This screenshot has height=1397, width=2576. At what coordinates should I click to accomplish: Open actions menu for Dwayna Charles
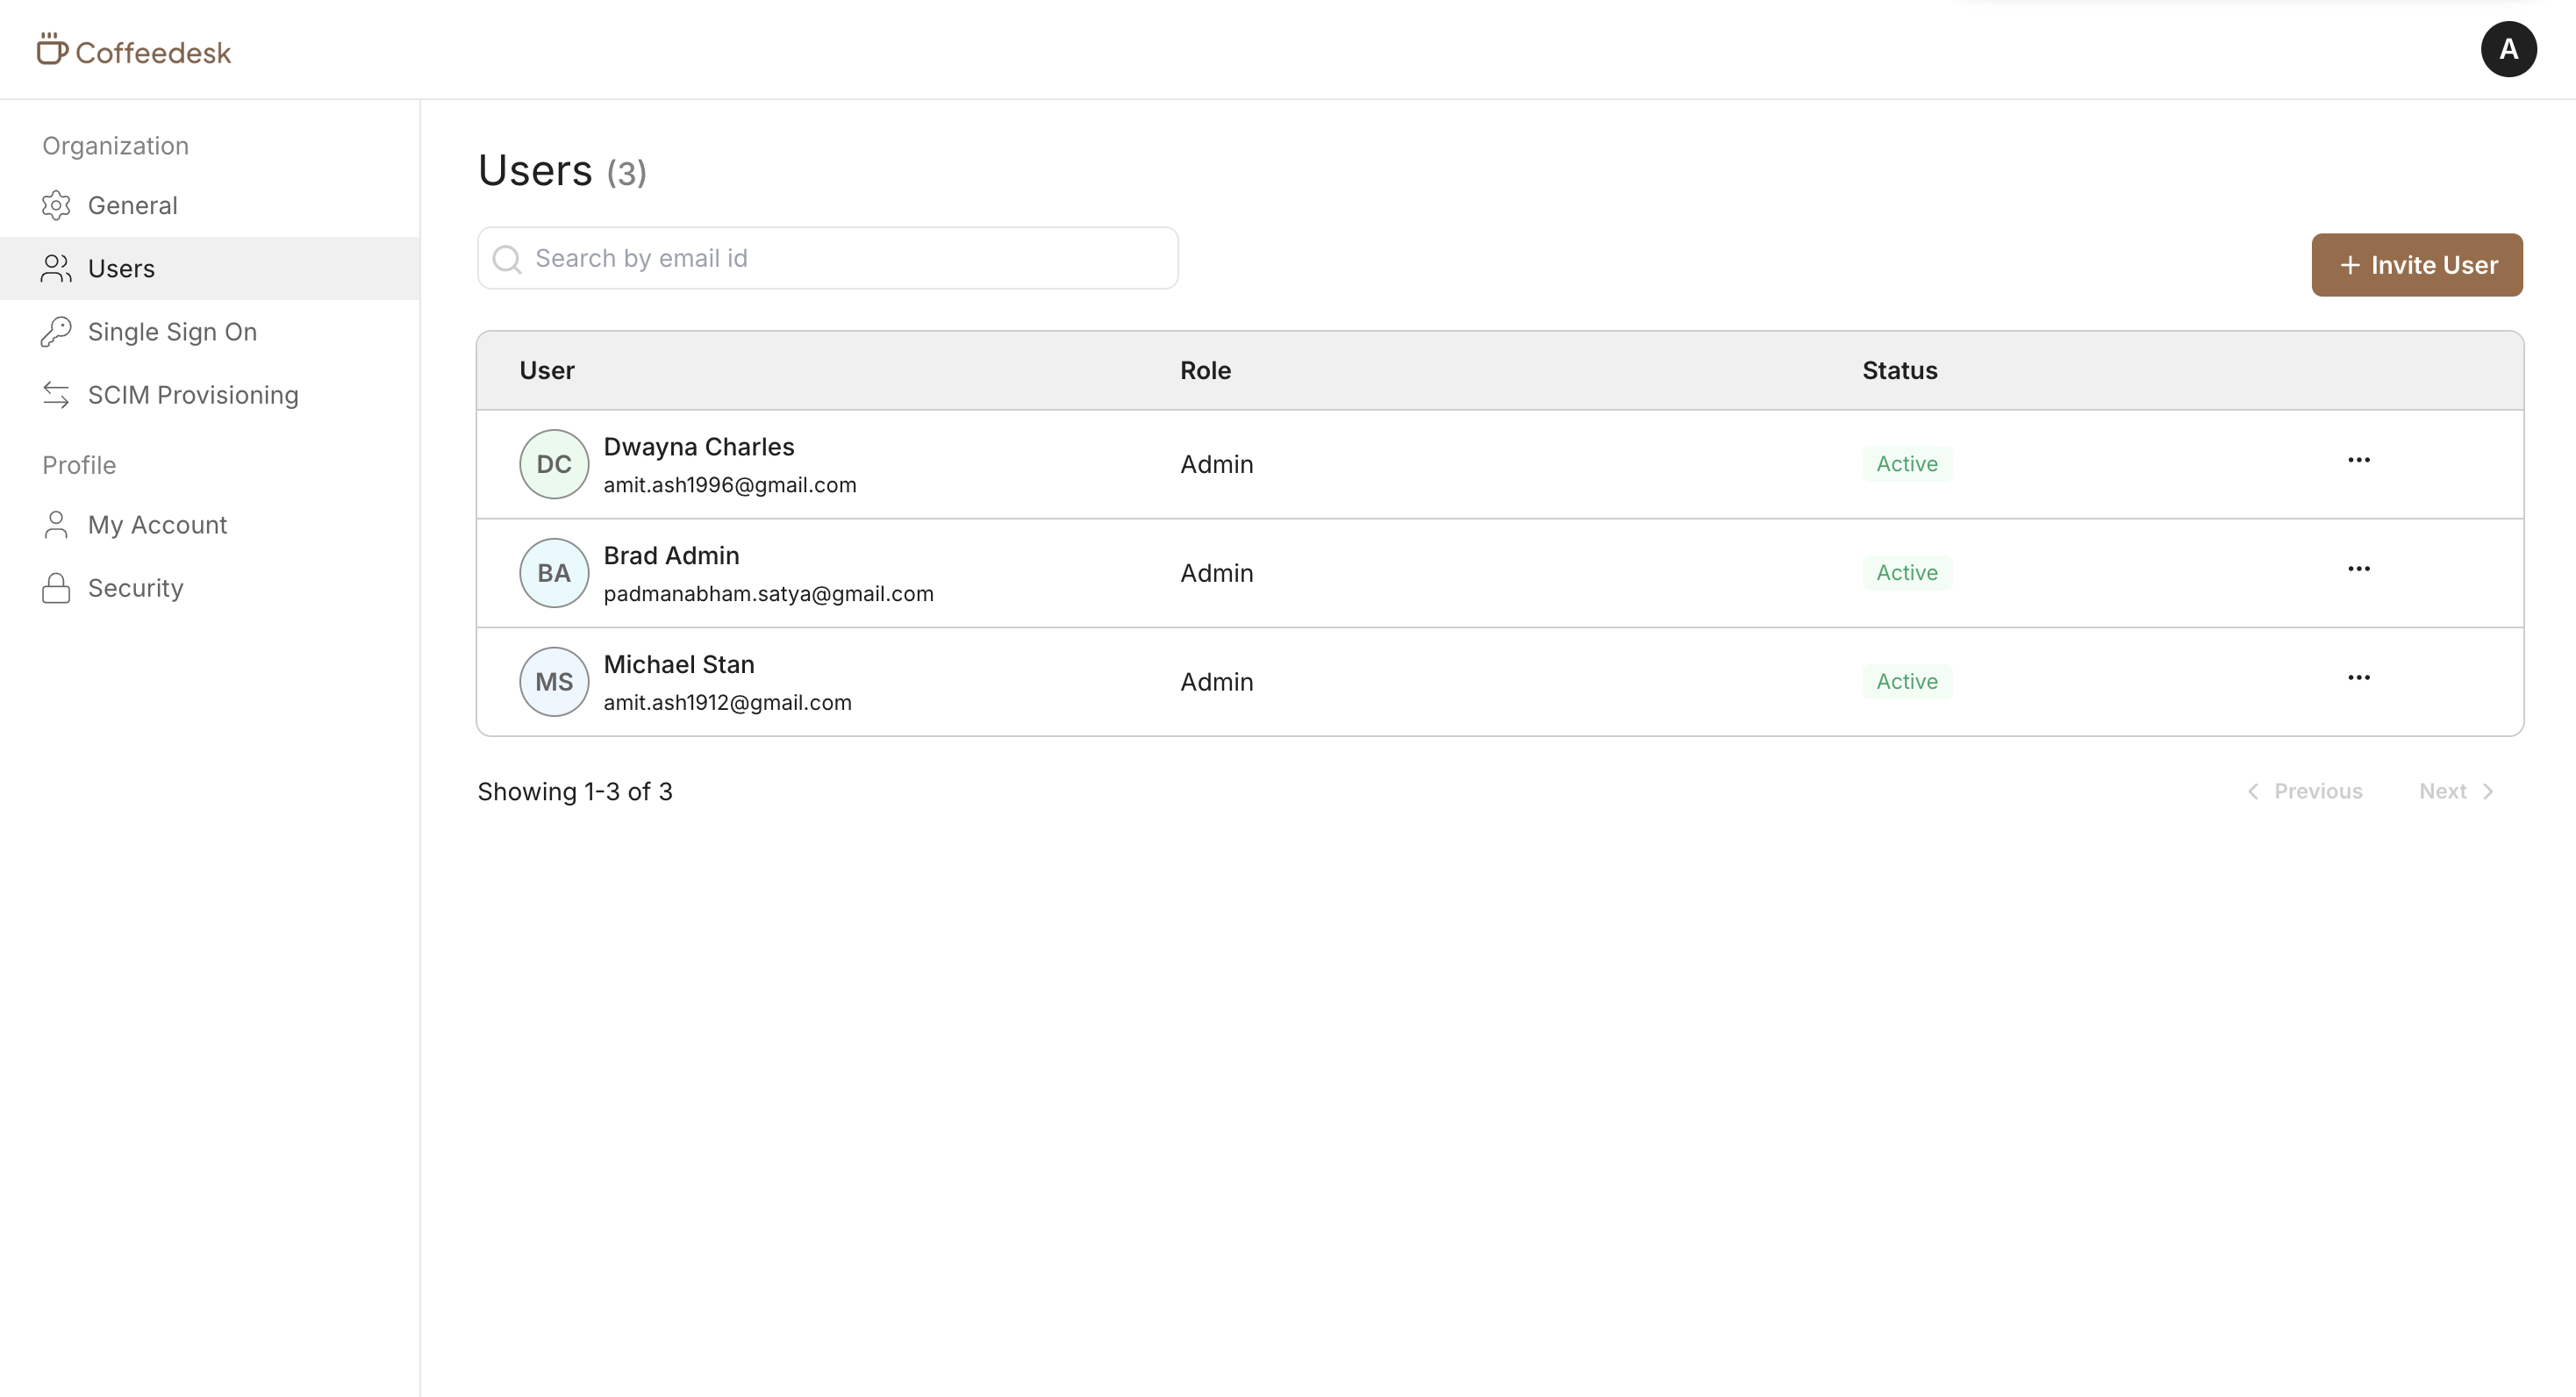click(x=2358, y=460)
